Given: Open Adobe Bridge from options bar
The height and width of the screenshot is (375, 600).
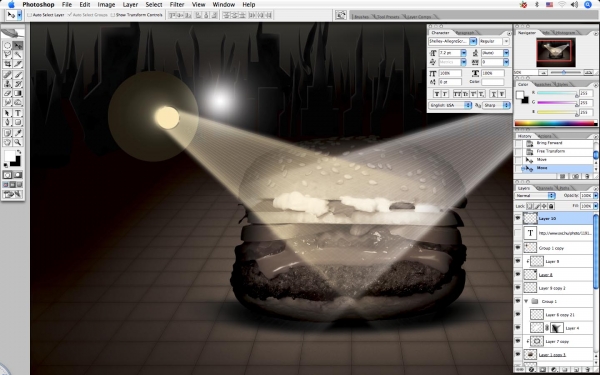Looking at the screenshot, I should [x=341, y=15].
